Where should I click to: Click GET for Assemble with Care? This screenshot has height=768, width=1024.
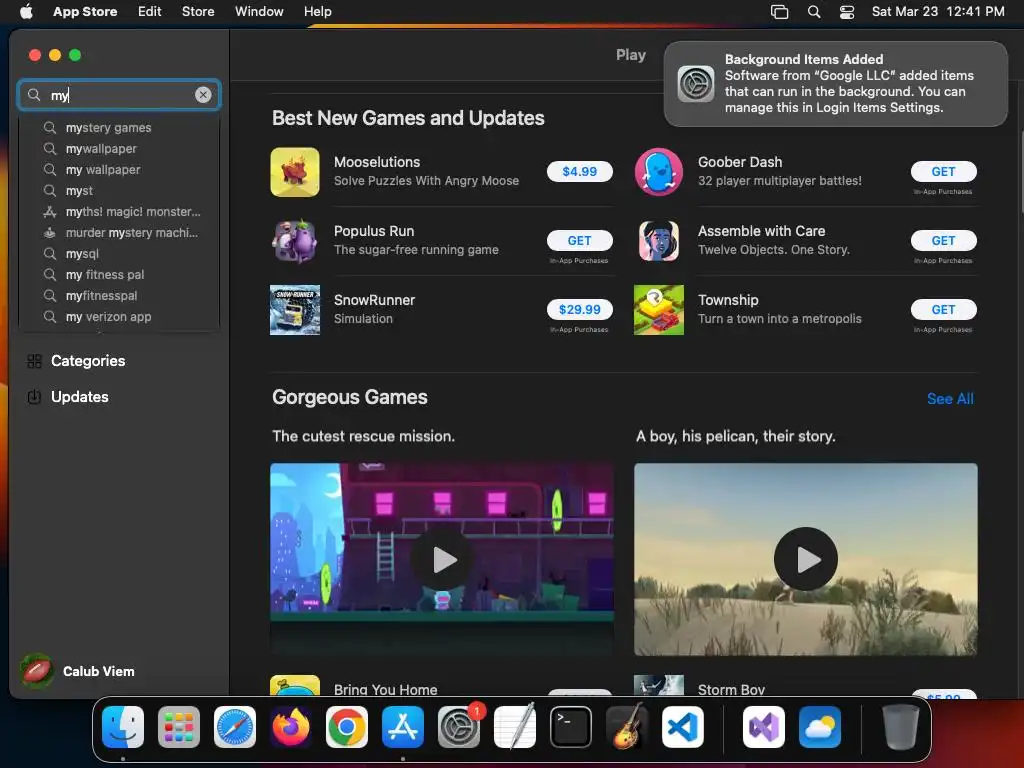[944, 241]
